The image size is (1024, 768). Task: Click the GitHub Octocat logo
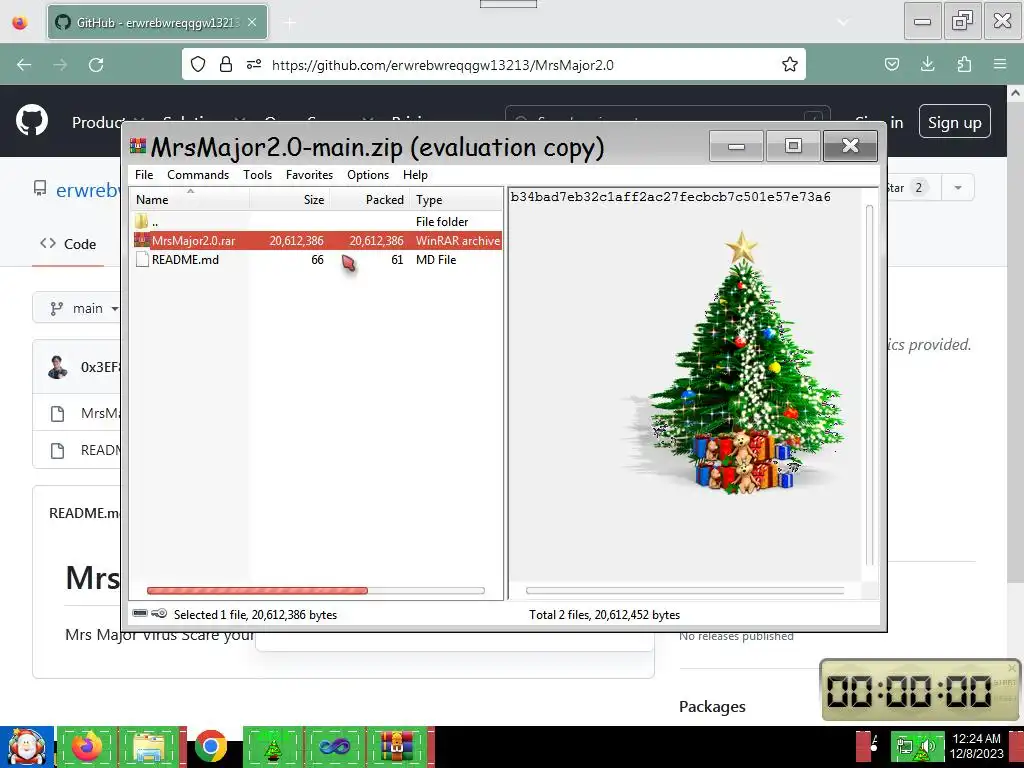(x=32, y=121)
